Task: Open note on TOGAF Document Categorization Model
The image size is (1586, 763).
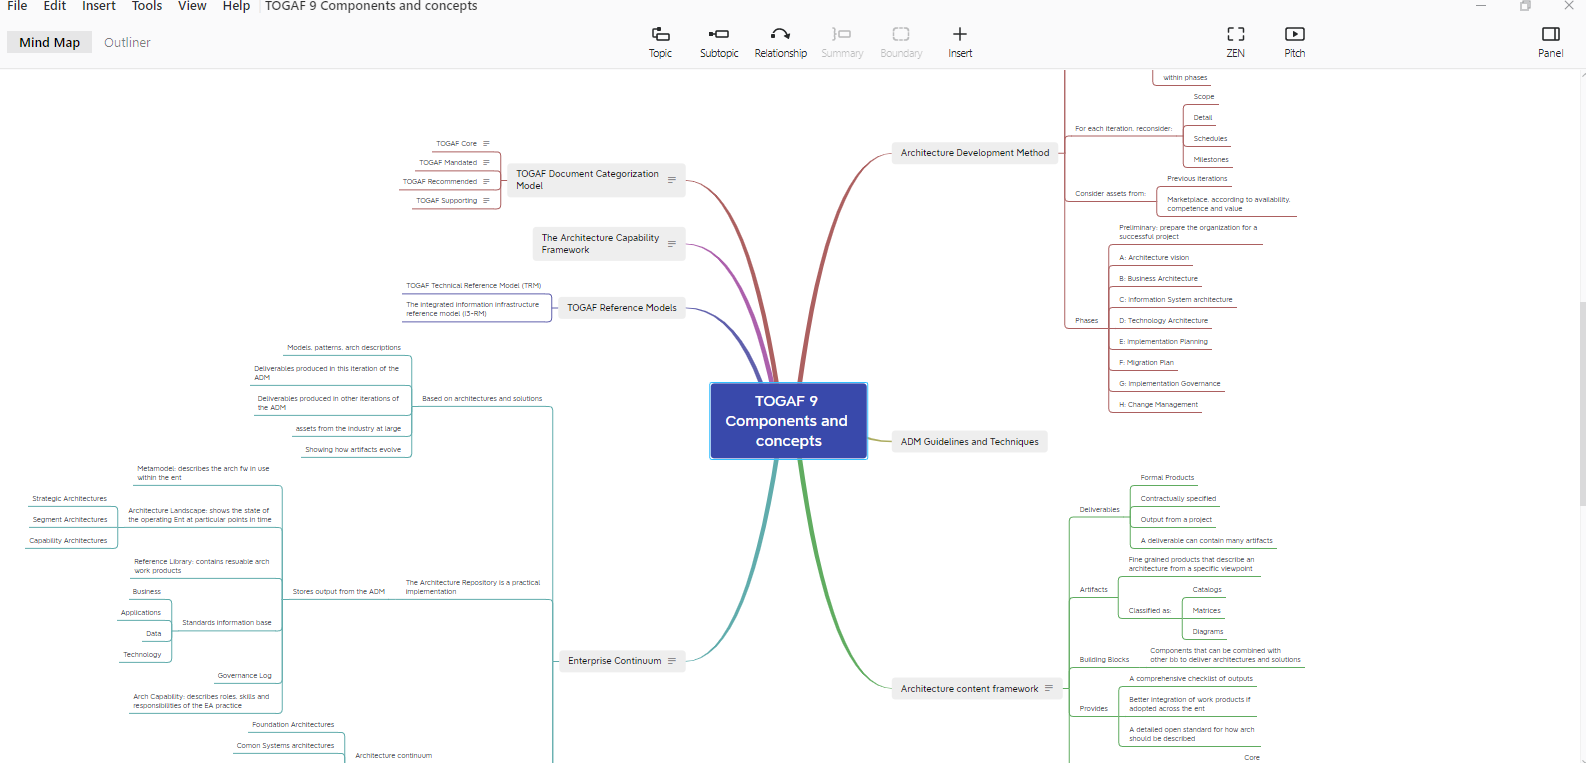Action: tap(672, 180)
